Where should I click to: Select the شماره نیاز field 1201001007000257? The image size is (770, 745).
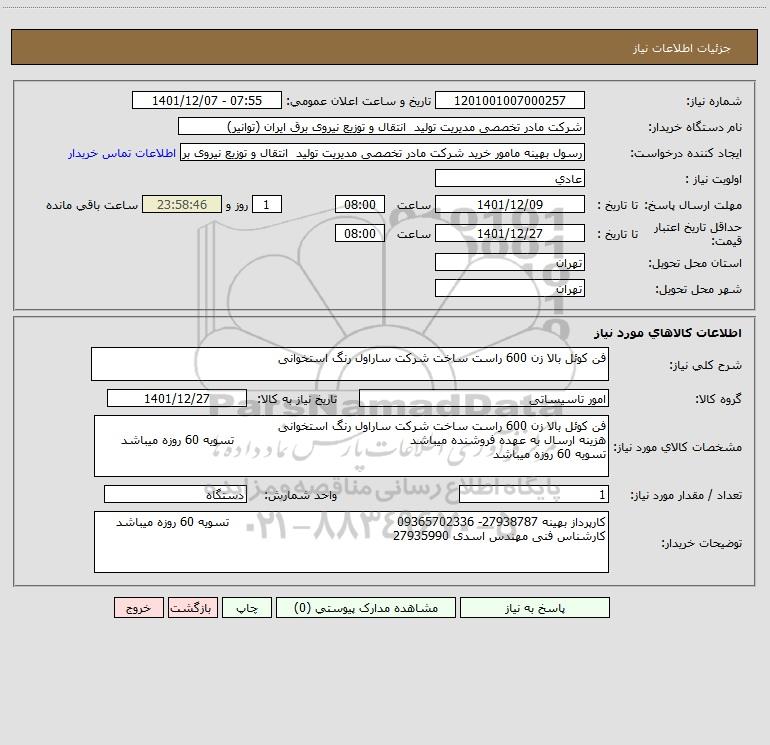point(510,100)
